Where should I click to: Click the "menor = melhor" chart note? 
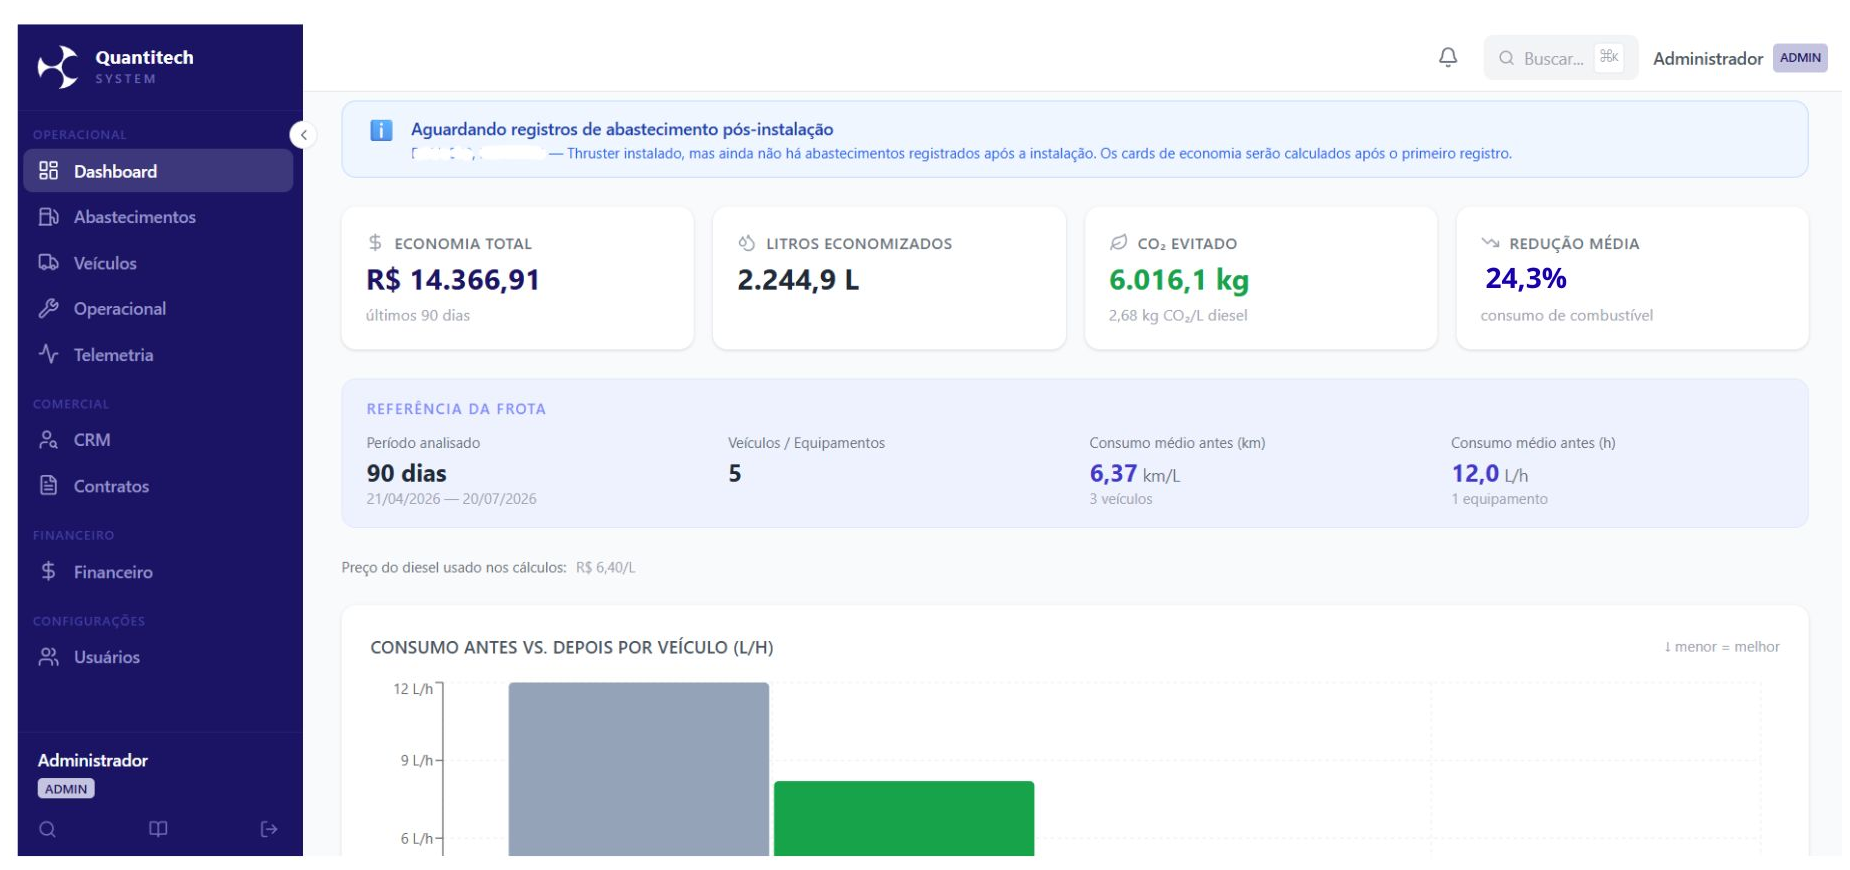pos(1722,647)
